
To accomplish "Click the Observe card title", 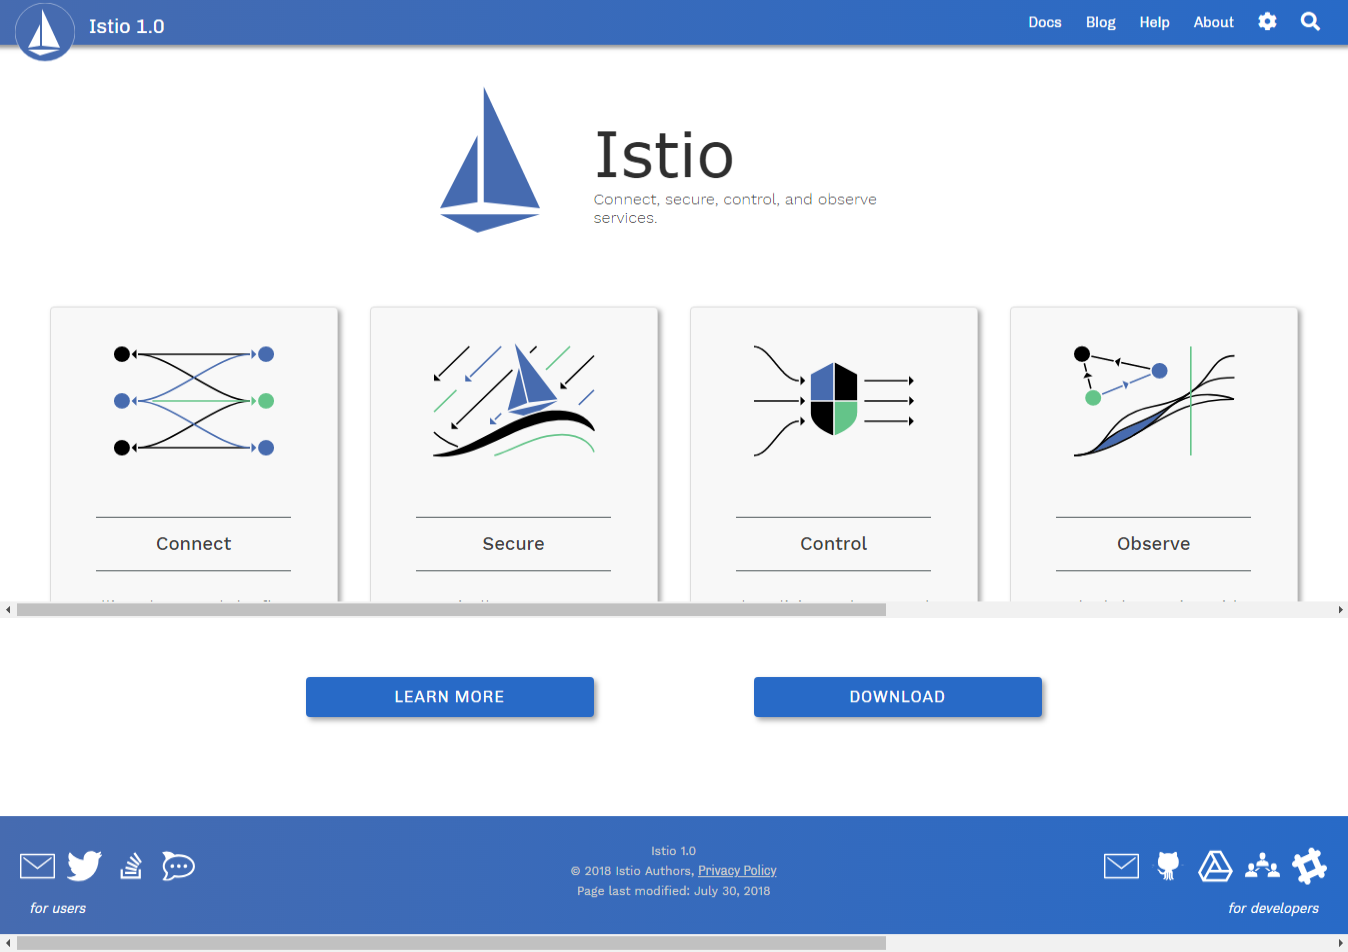I will click(x=1154, y=543).
